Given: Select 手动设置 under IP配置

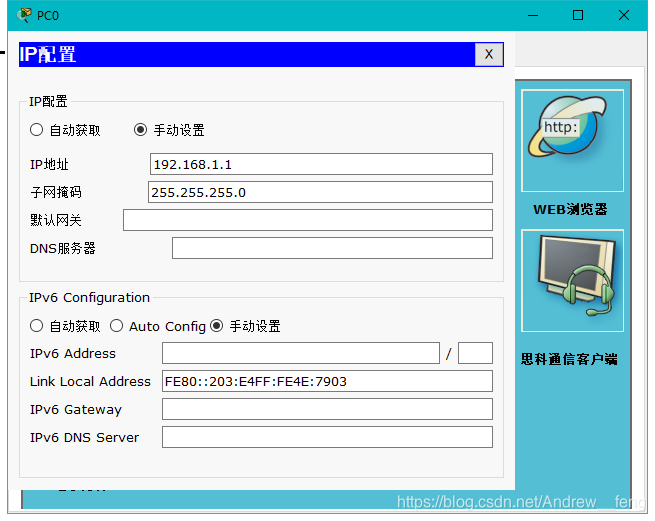Looking at the screenshot, I should pos(140,130).
